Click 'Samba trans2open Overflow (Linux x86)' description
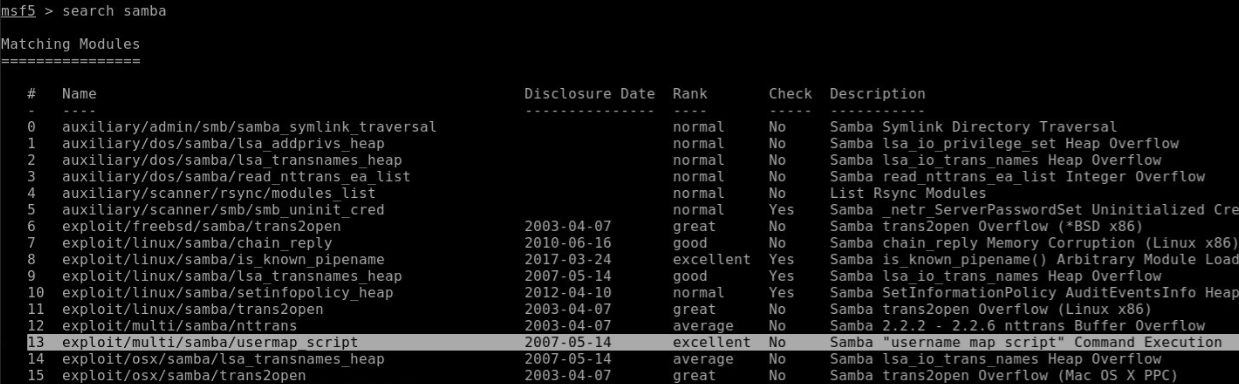 pos(992,308)
